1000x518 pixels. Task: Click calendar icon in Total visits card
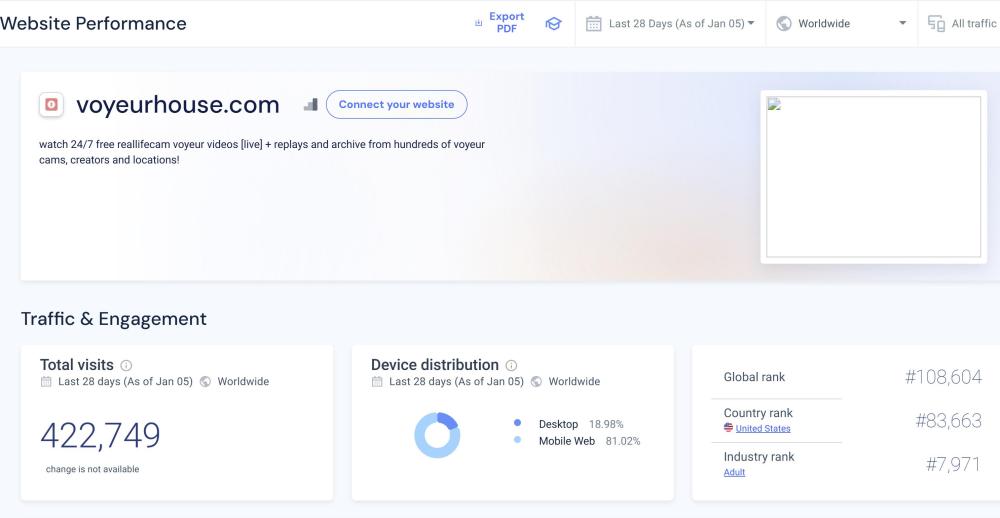pyautogui.click(x=46, y=382)
